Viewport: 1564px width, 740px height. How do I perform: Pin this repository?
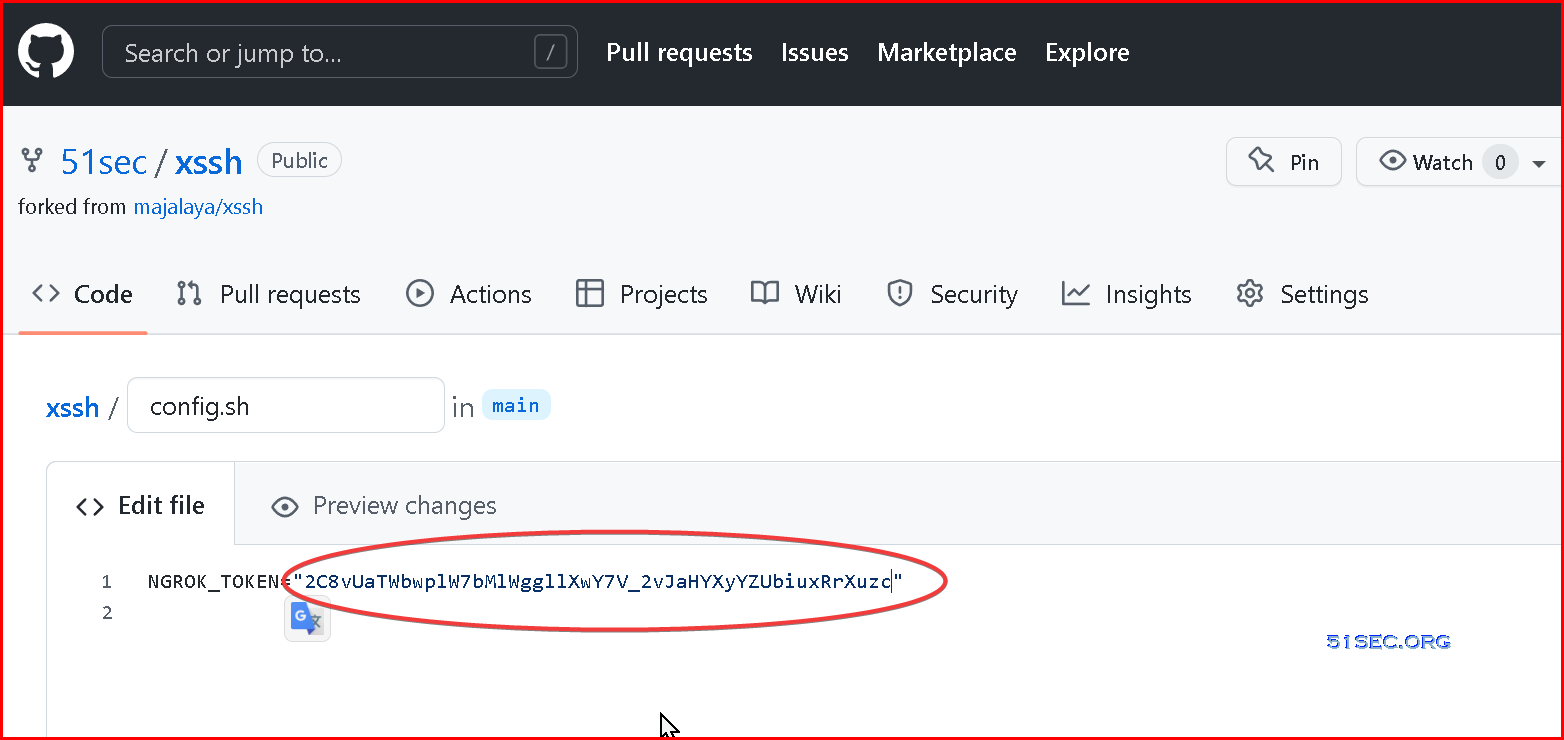1284,162
